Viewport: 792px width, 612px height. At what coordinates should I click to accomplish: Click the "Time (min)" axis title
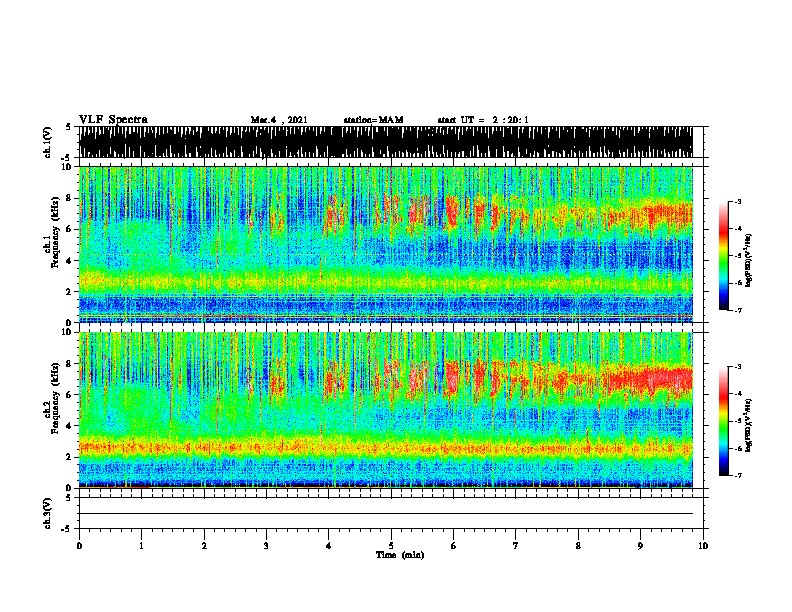(x=400, y=555)
